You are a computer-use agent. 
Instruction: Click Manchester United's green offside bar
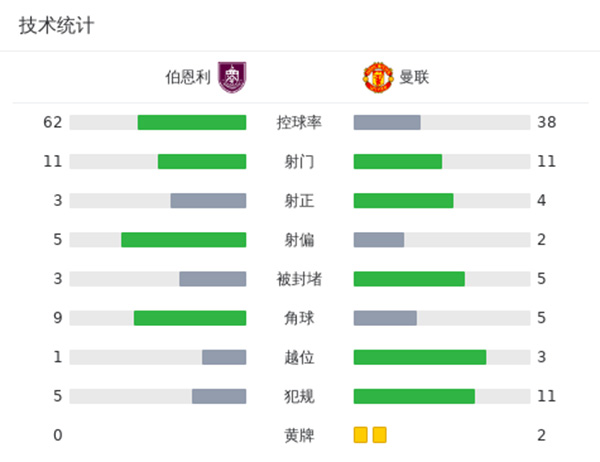[x=419, y=357]
